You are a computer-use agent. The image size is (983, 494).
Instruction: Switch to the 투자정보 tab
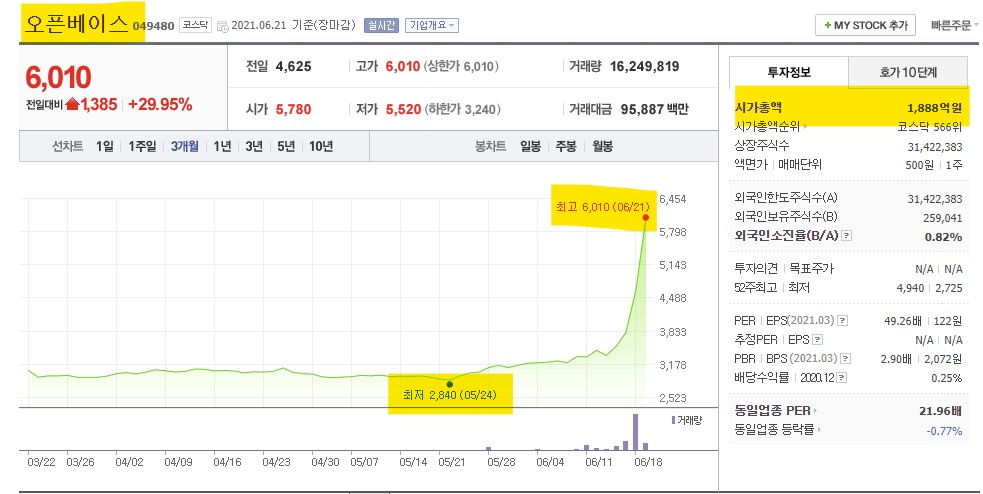coord(789,72)
